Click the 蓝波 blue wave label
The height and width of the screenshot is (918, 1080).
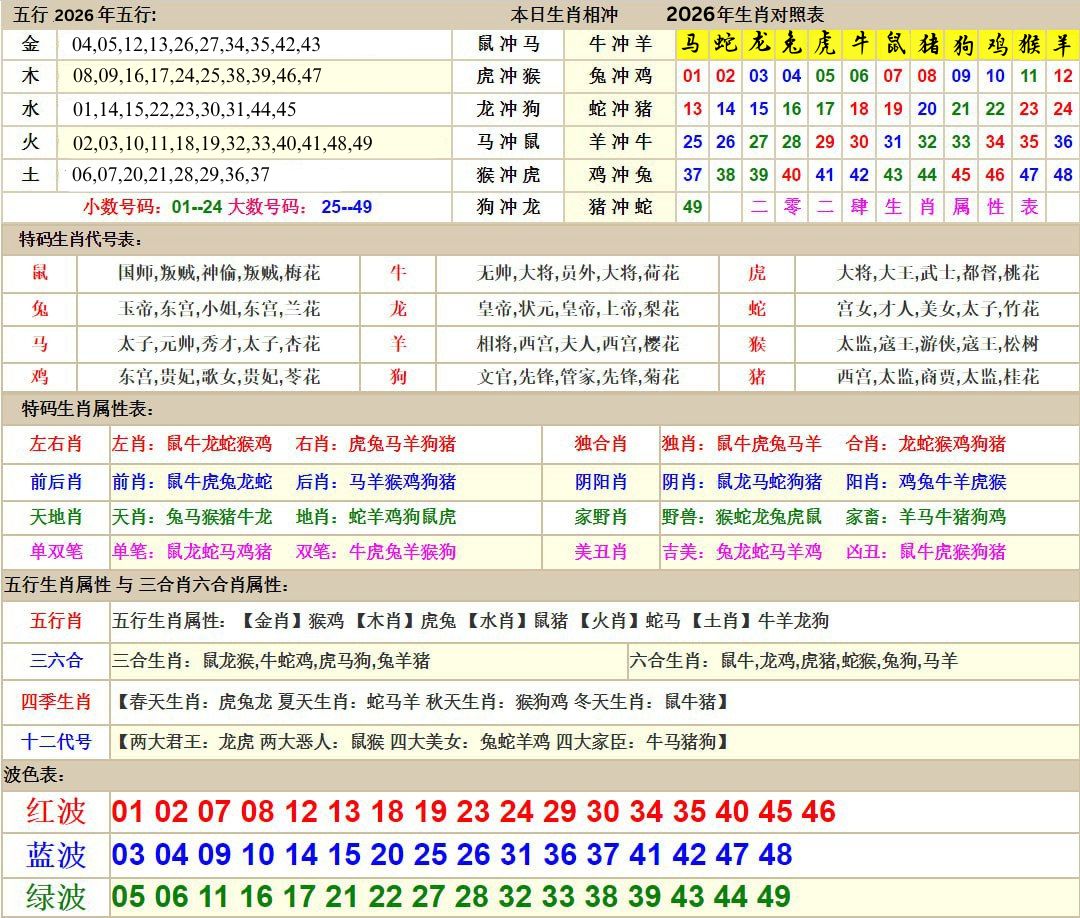56,855
